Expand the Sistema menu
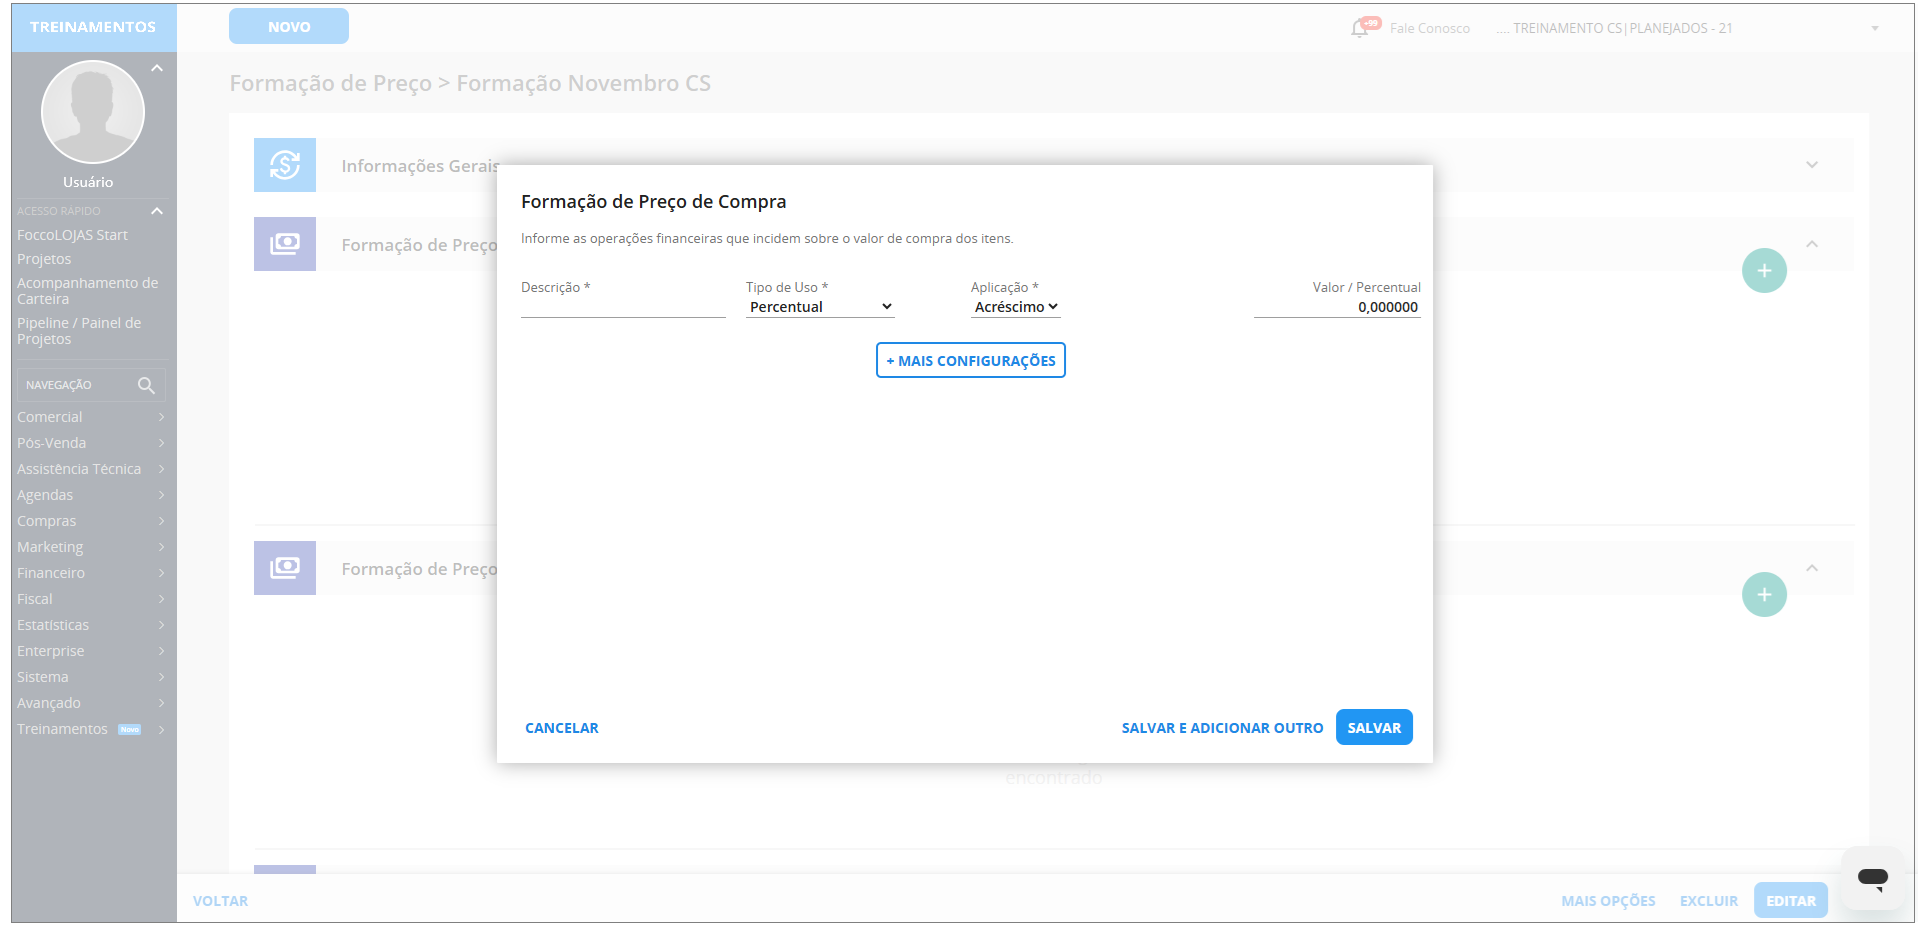 coord(90,677)
